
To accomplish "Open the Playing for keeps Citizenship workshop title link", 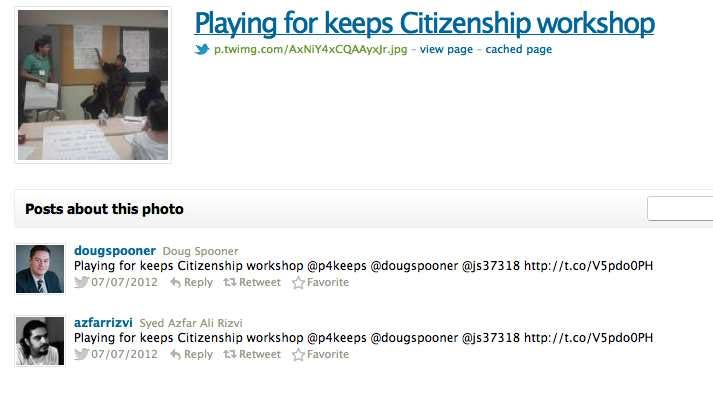I will point(425,24).
